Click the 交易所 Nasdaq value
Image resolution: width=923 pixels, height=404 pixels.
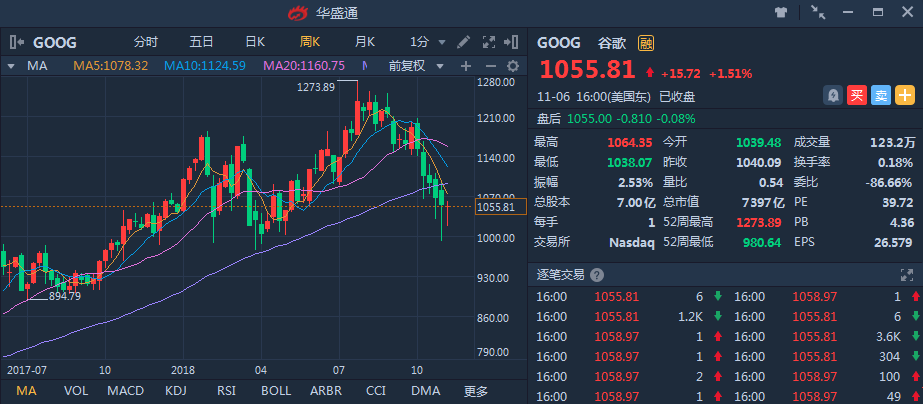(x=632, y=242)
